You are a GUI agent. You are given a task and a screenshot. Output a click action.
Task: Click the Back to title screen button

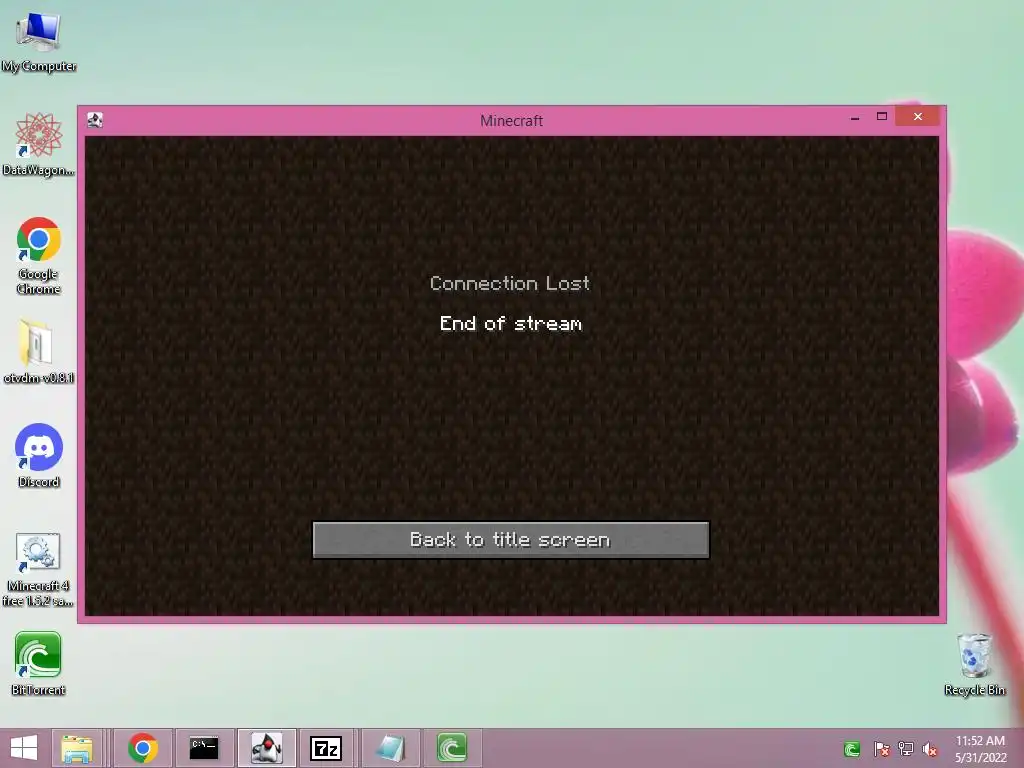click(511, 539)
